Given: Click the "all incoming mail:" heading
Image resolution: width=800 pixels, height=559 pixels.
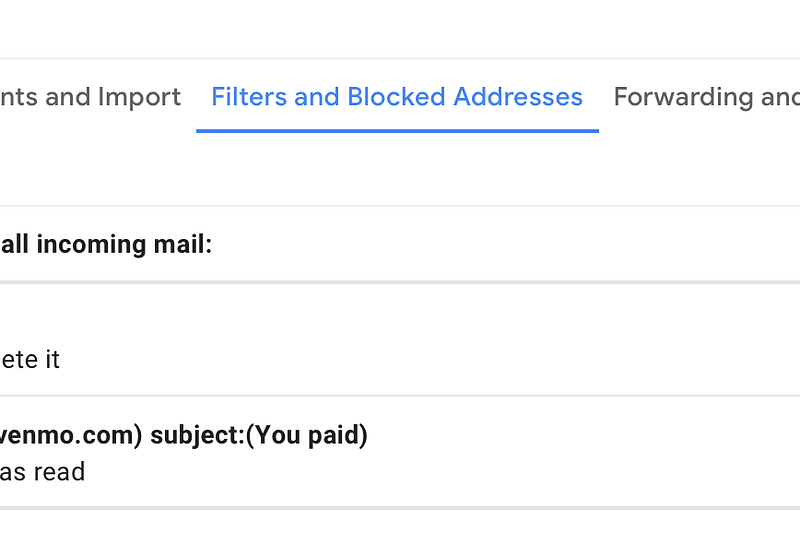Looking at the screenshot, I should pyautogui.click(x=106, y=244).
